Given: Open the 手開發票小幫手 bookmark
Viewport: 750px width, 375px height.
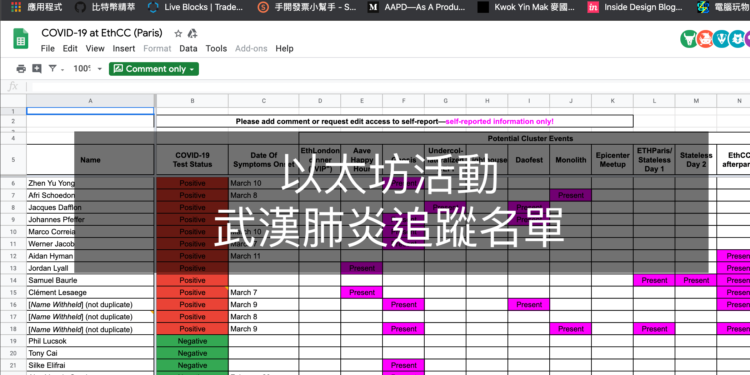Looking at the screenshot, I should pos(307,7).
